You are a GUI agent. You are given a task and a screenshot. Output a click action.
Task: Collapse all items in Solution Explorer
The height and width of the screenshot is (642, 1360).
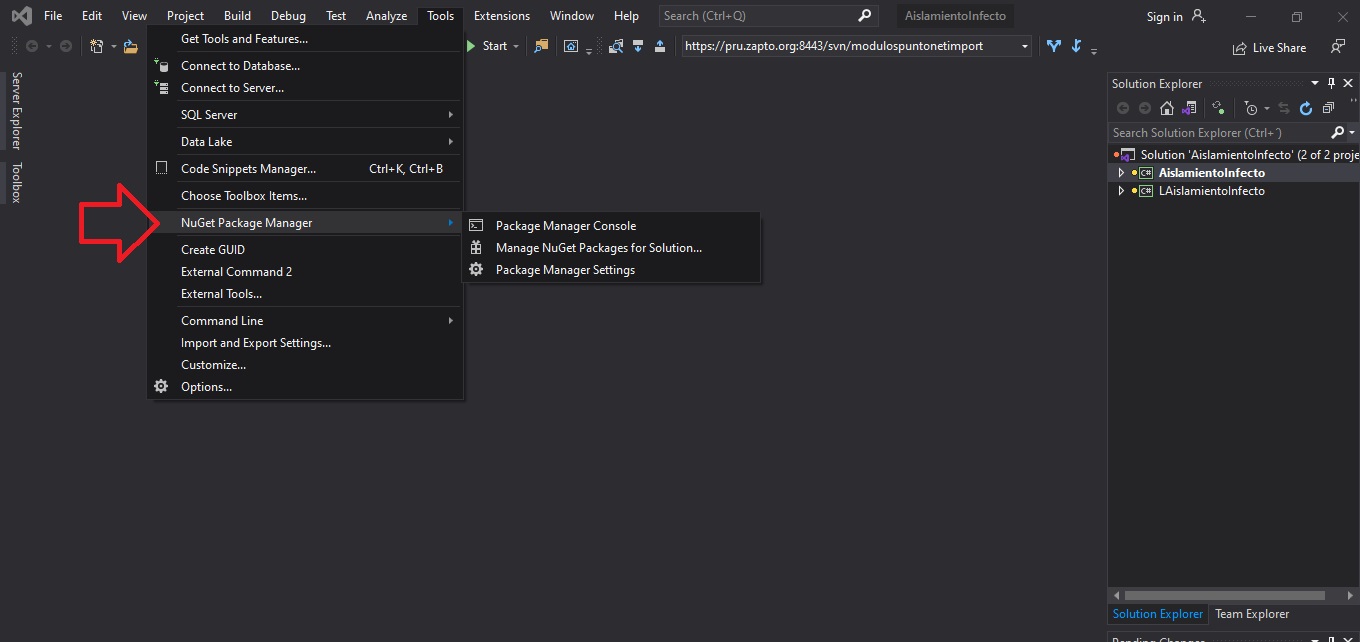pyautogui.click(x=1329, y=108)
